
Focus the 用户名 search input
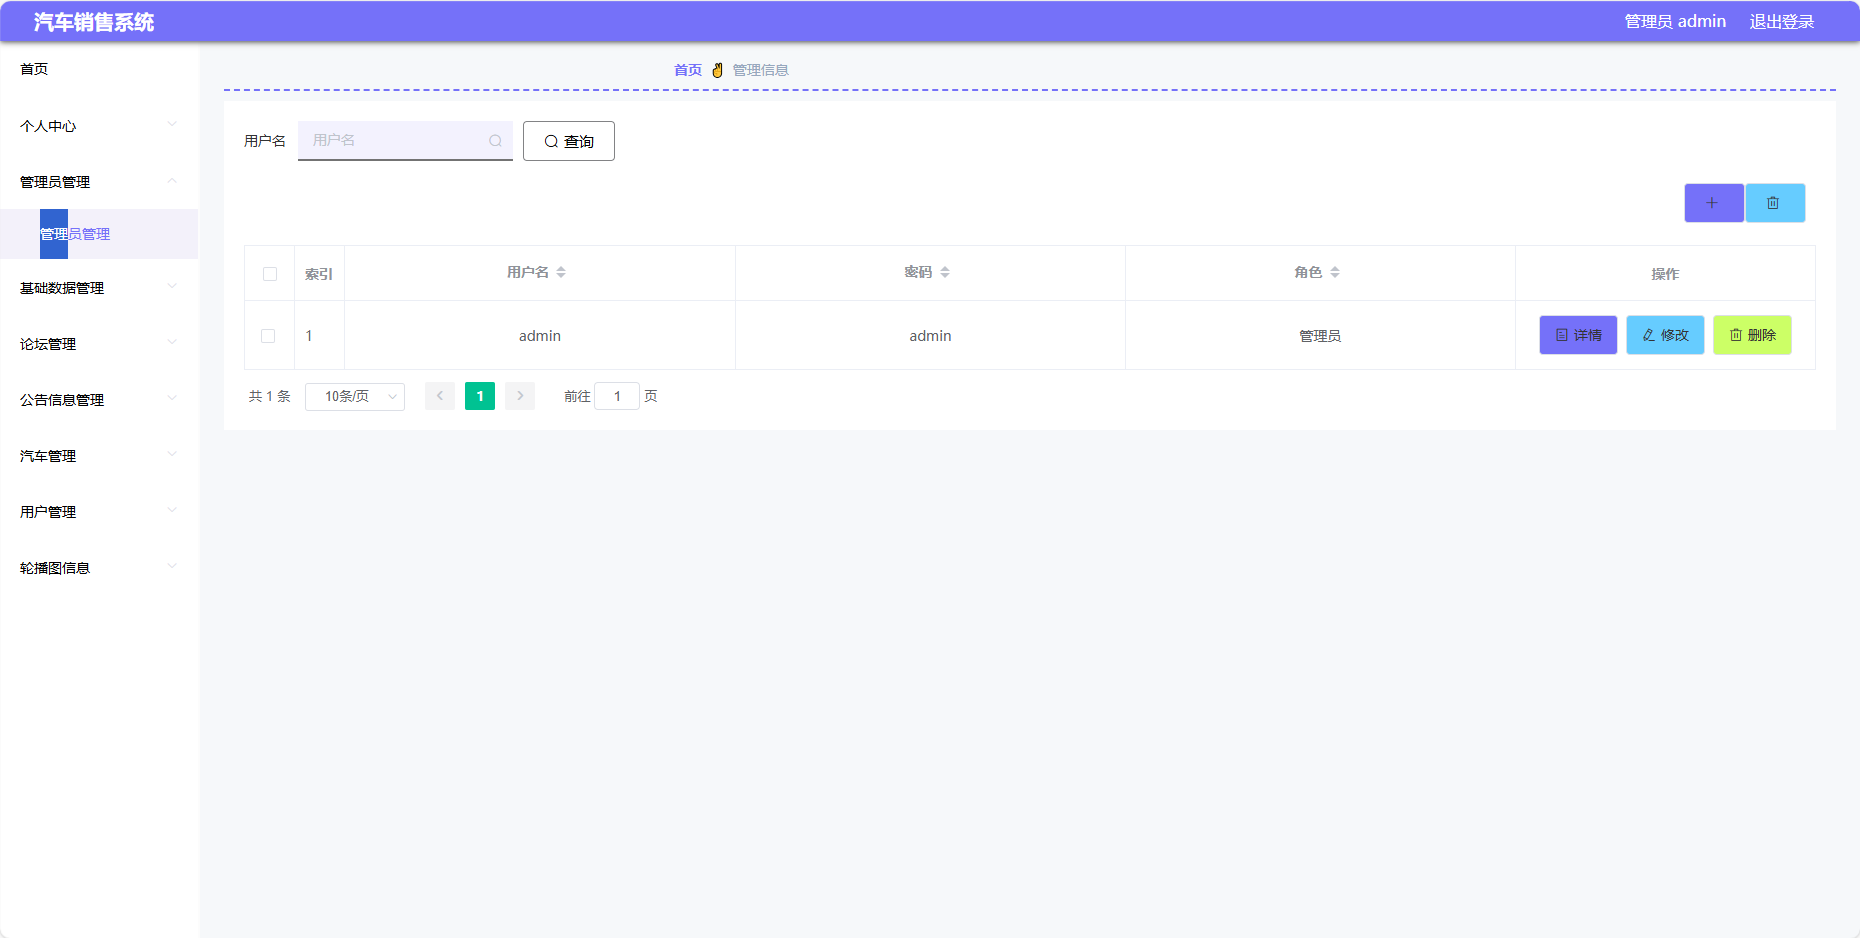[405, 141]
